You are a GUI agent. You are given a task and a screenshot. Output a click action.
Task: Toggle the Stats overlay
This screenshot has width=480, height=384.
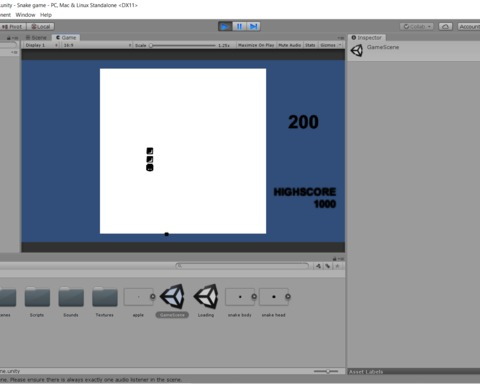(310, 45)
